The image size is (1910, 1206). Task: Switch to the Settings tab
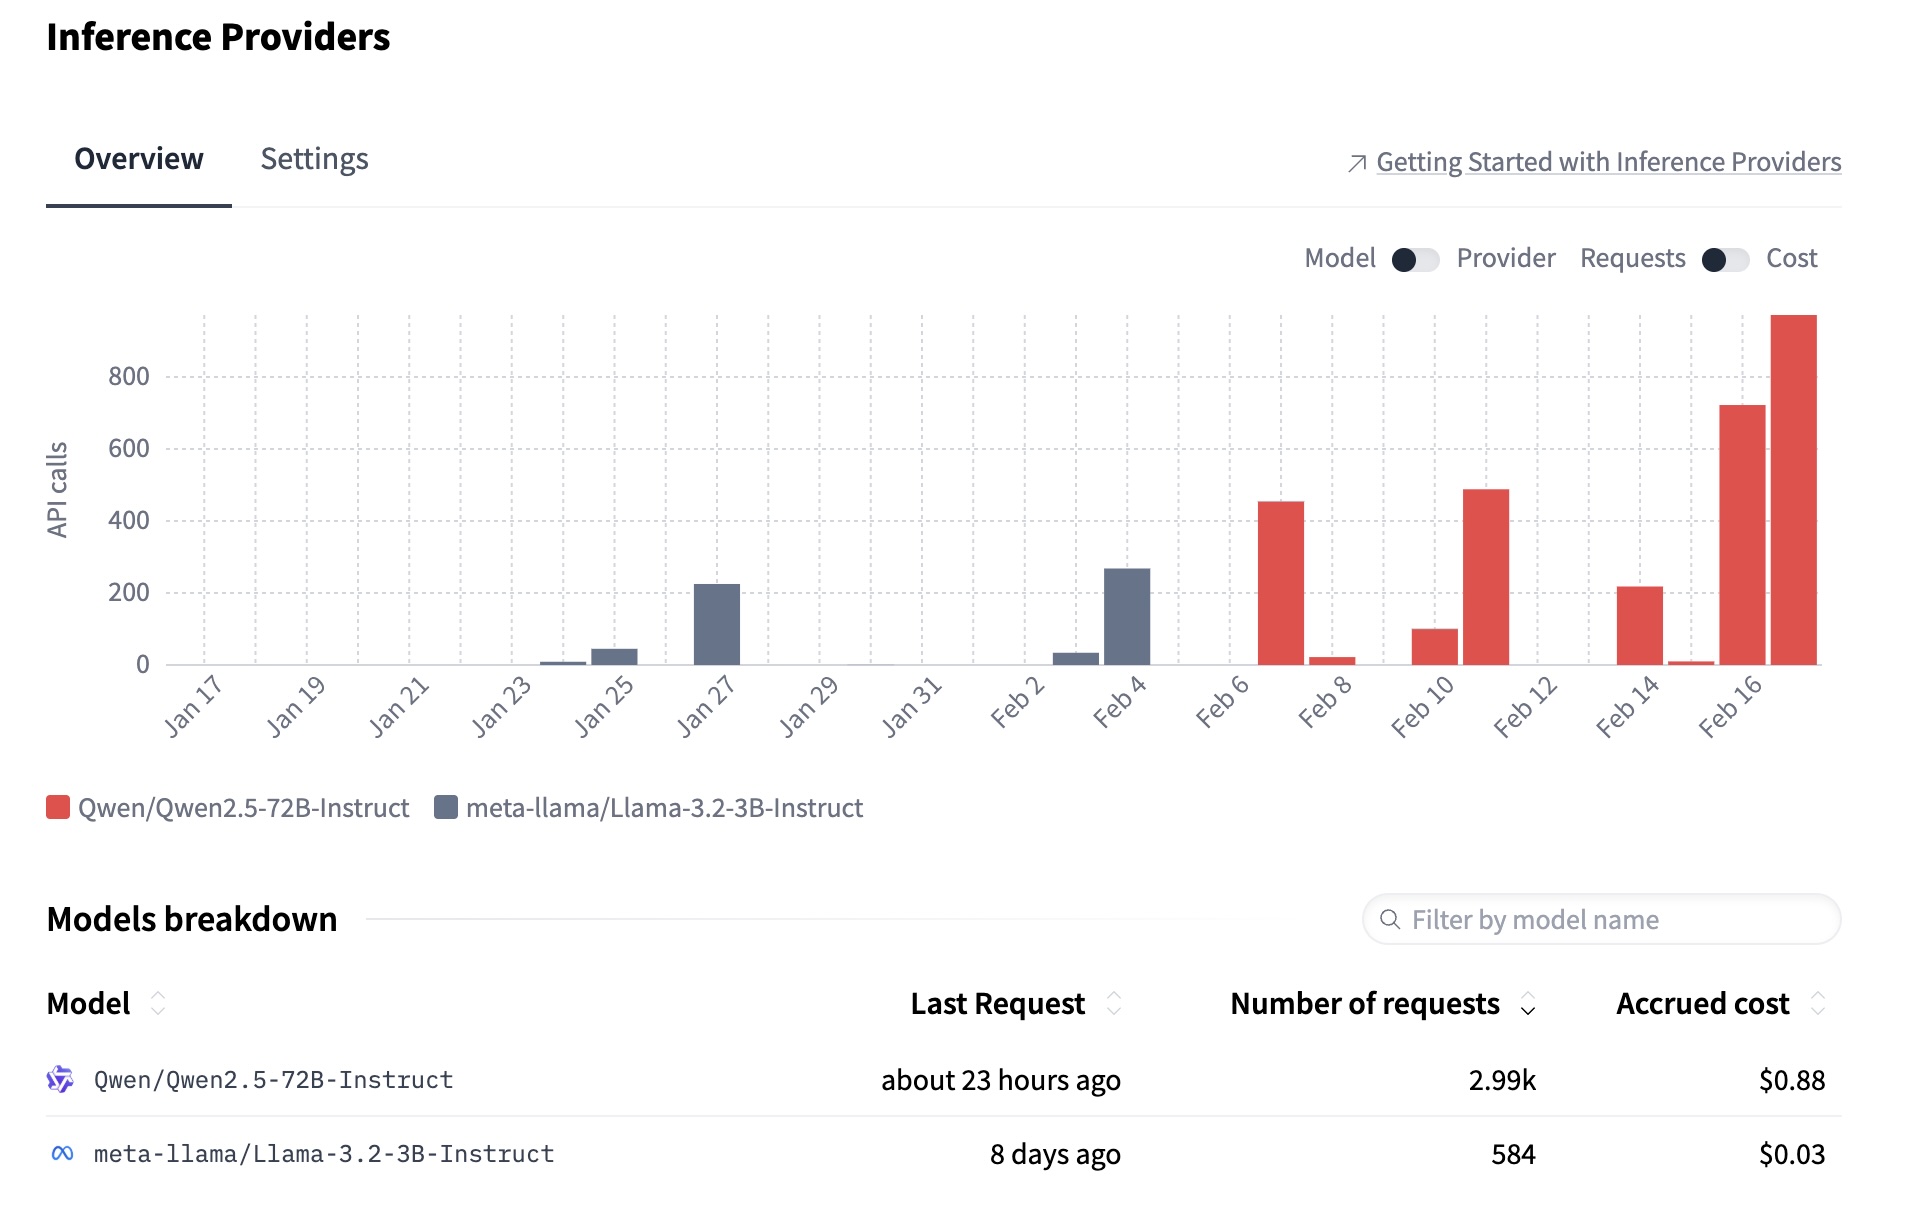pos(314,159)
